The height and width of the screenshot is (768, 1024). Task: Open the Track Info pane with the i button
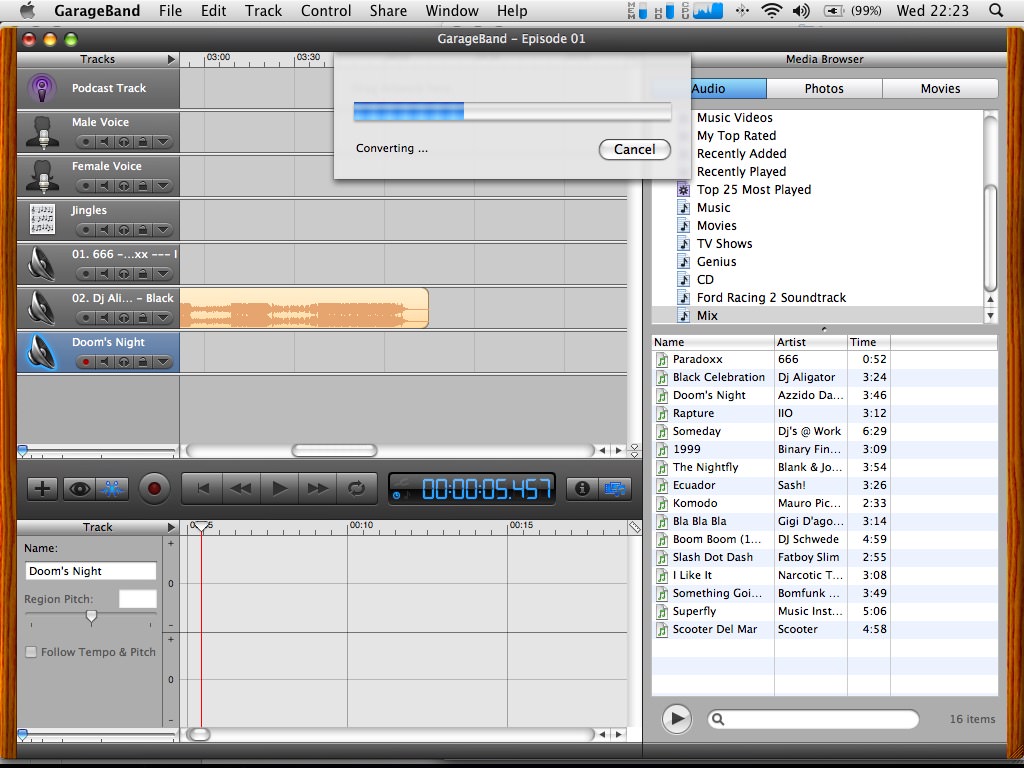583,488
